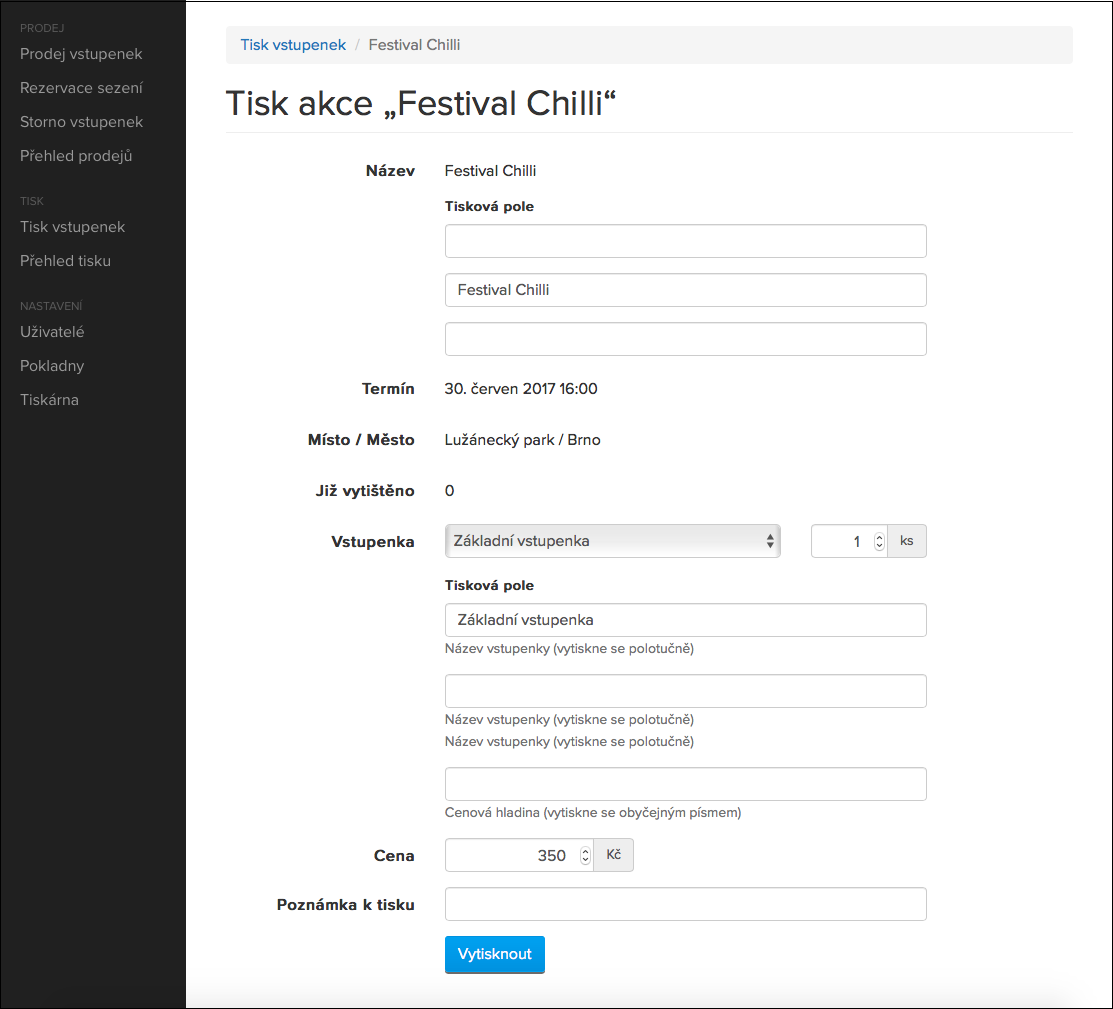Image resolution: width=1113 pixels, height=1009 pixels.
Task: Select Tisk vstupenek in sidebar
Action: (x=72, y=227)
